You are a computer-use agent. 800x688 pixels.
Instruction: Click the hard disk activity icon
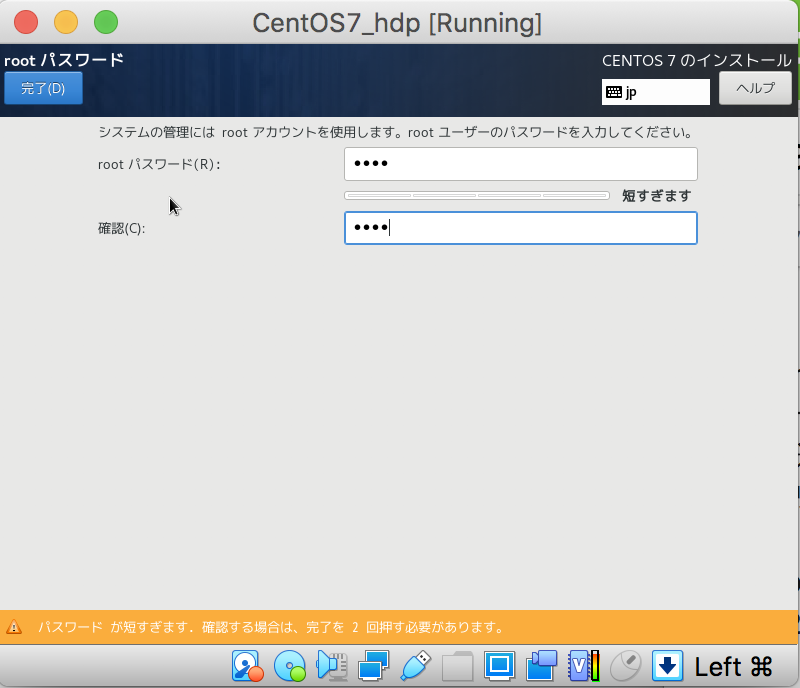pos(245,665)
